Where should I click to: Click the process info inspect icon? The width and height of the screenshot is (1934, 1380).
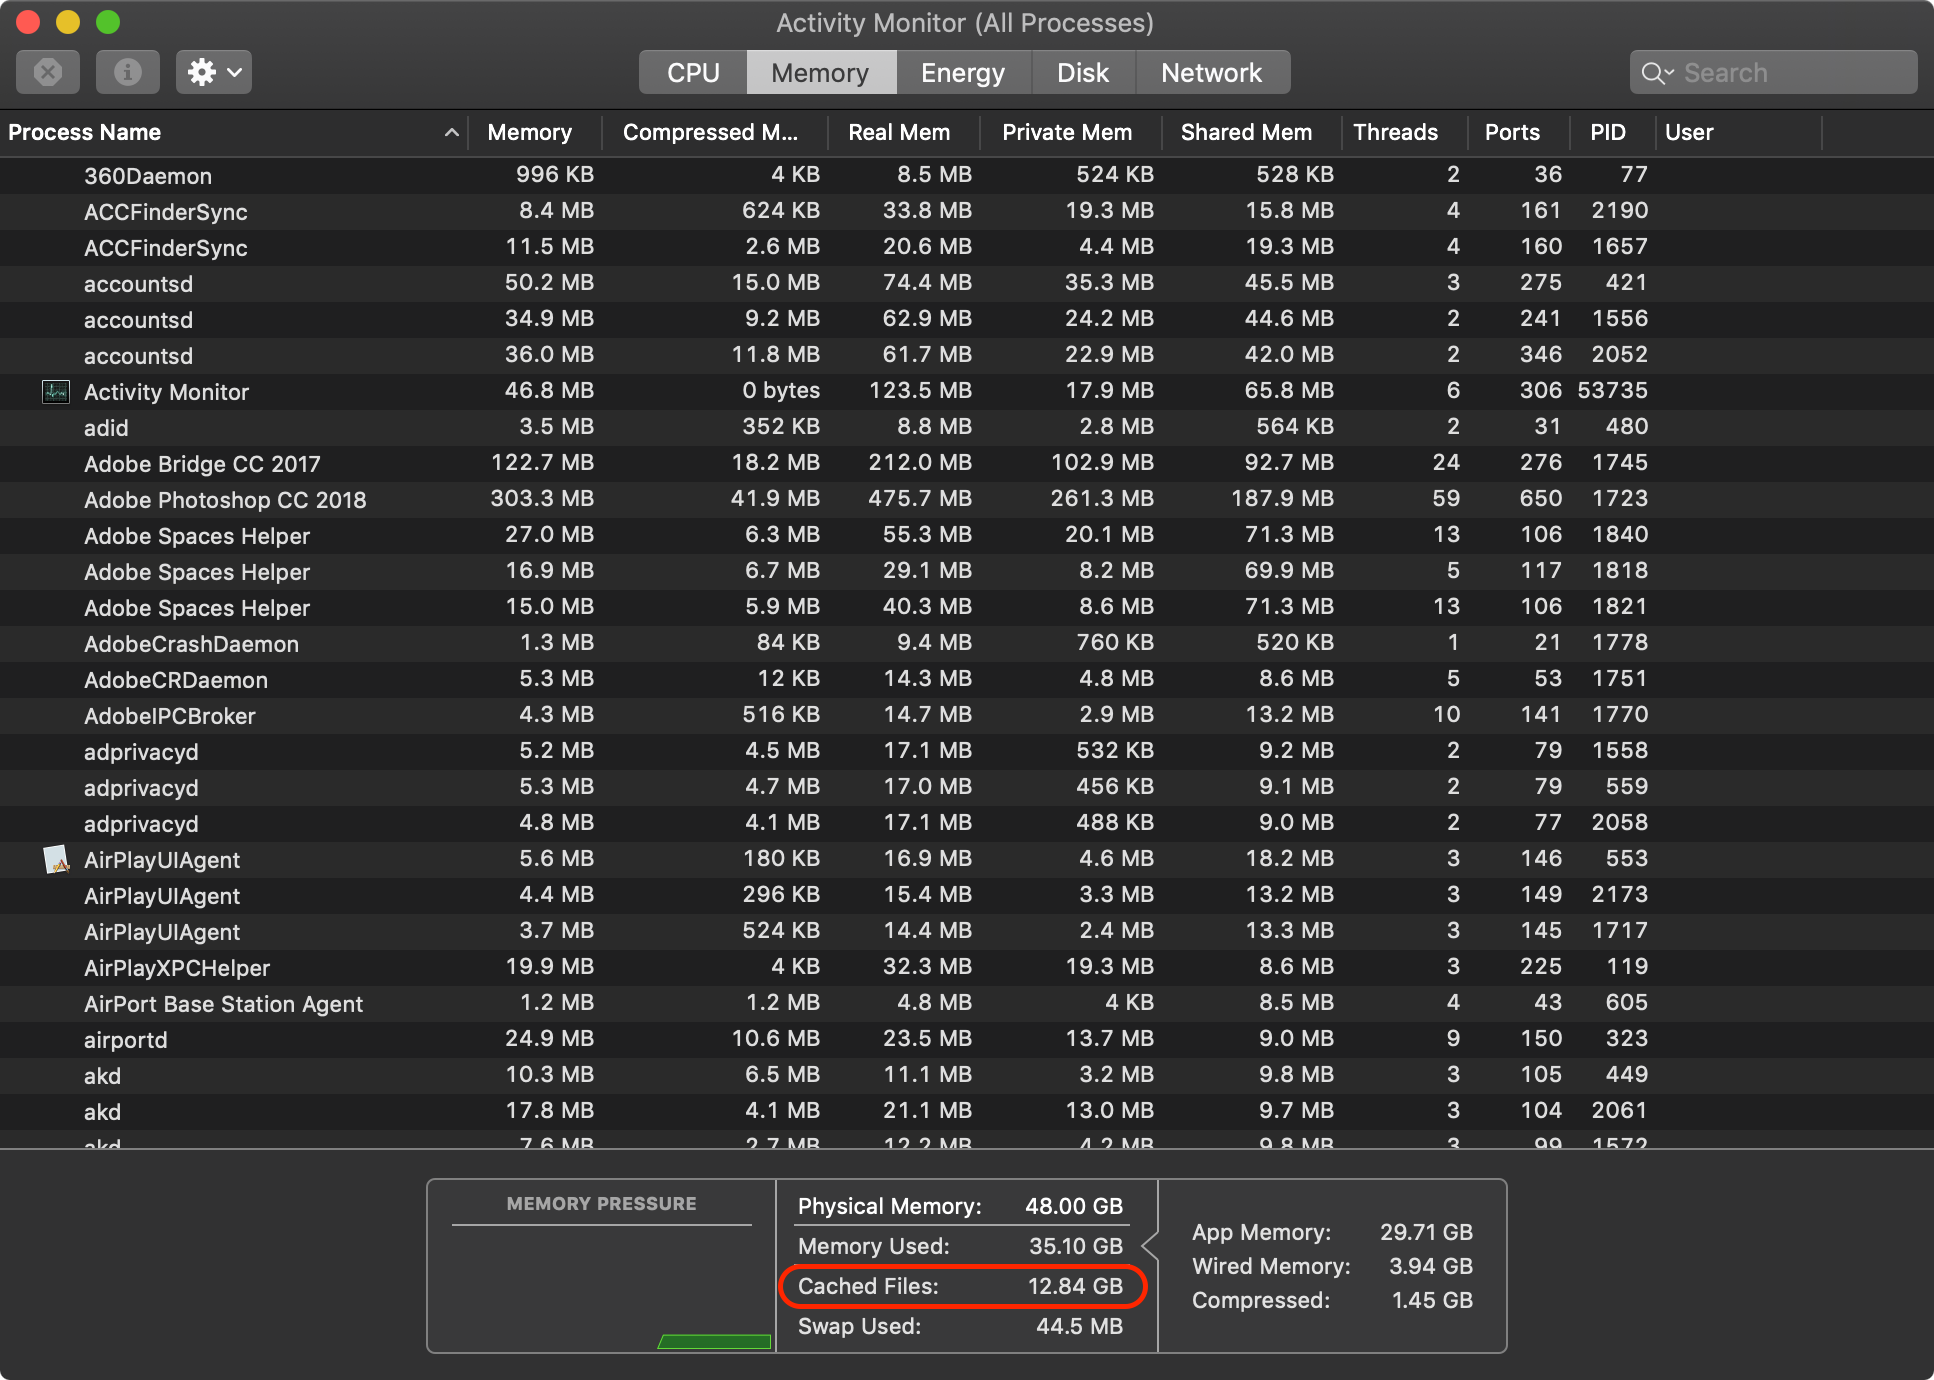(127, 72)
